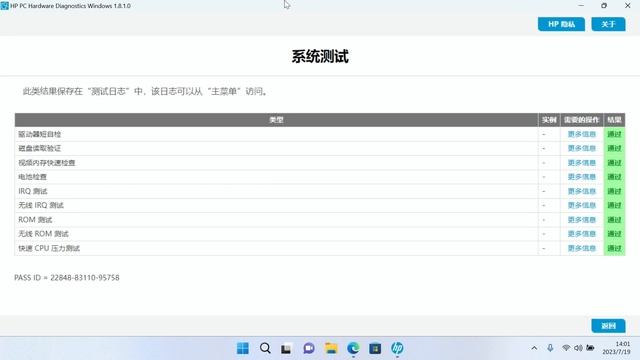Click 通过 result for ROM 测试 row
Image resolution: width=640 pixels, height=360 pixels.
point(614,220)
